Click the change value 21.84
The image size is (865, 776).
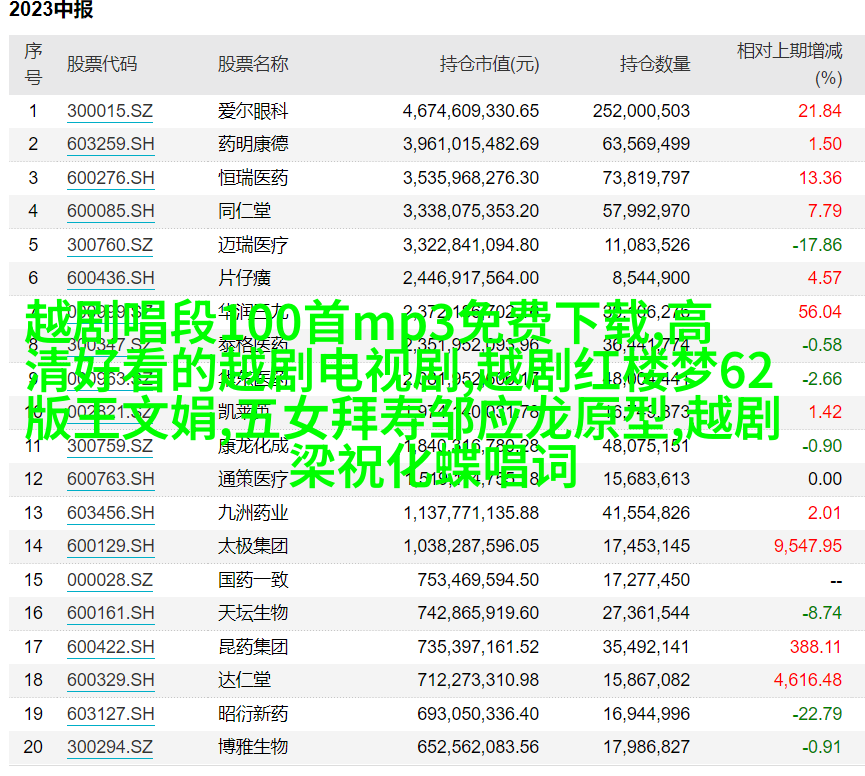click(820, 111)
